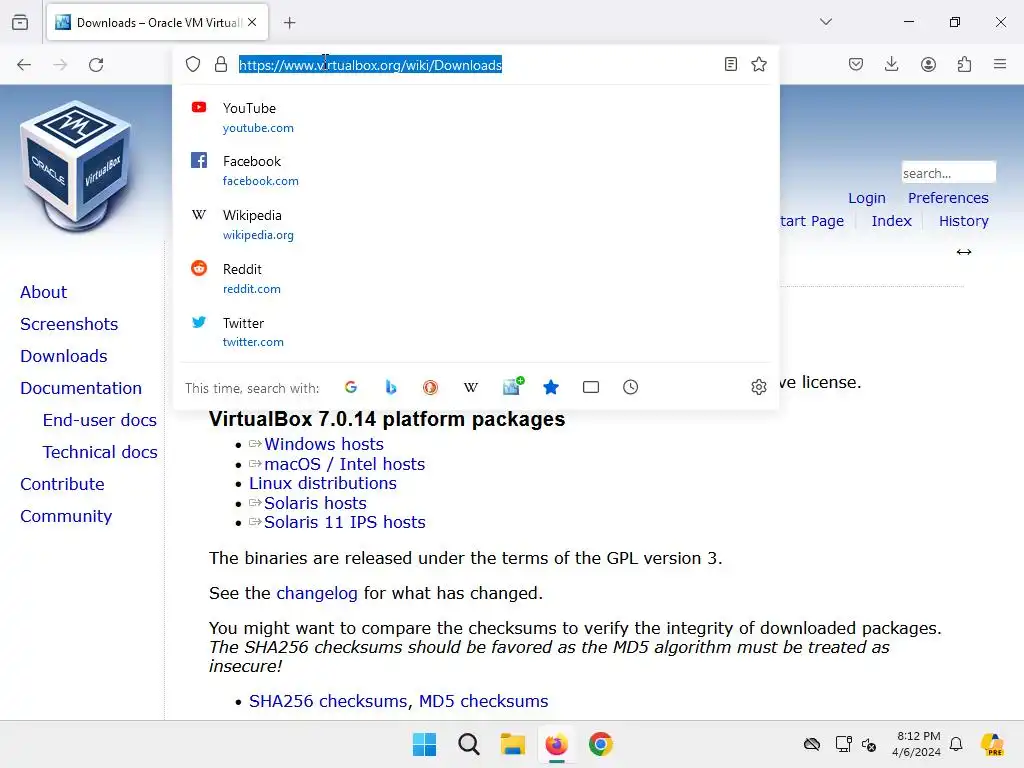Select the Reddit suggestion
The width and height of the screenshot is (1024, 768).
476,279
